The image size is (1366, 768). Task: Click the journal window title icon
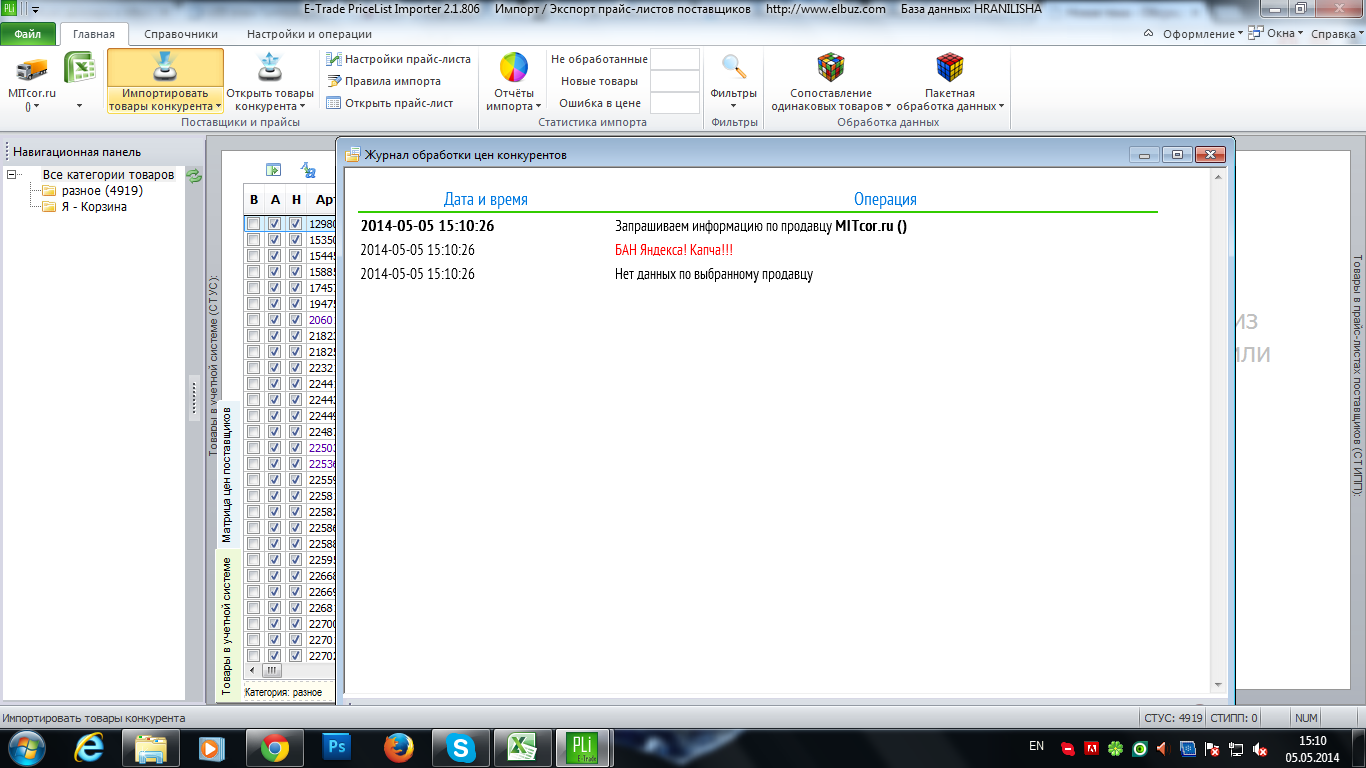353,155
